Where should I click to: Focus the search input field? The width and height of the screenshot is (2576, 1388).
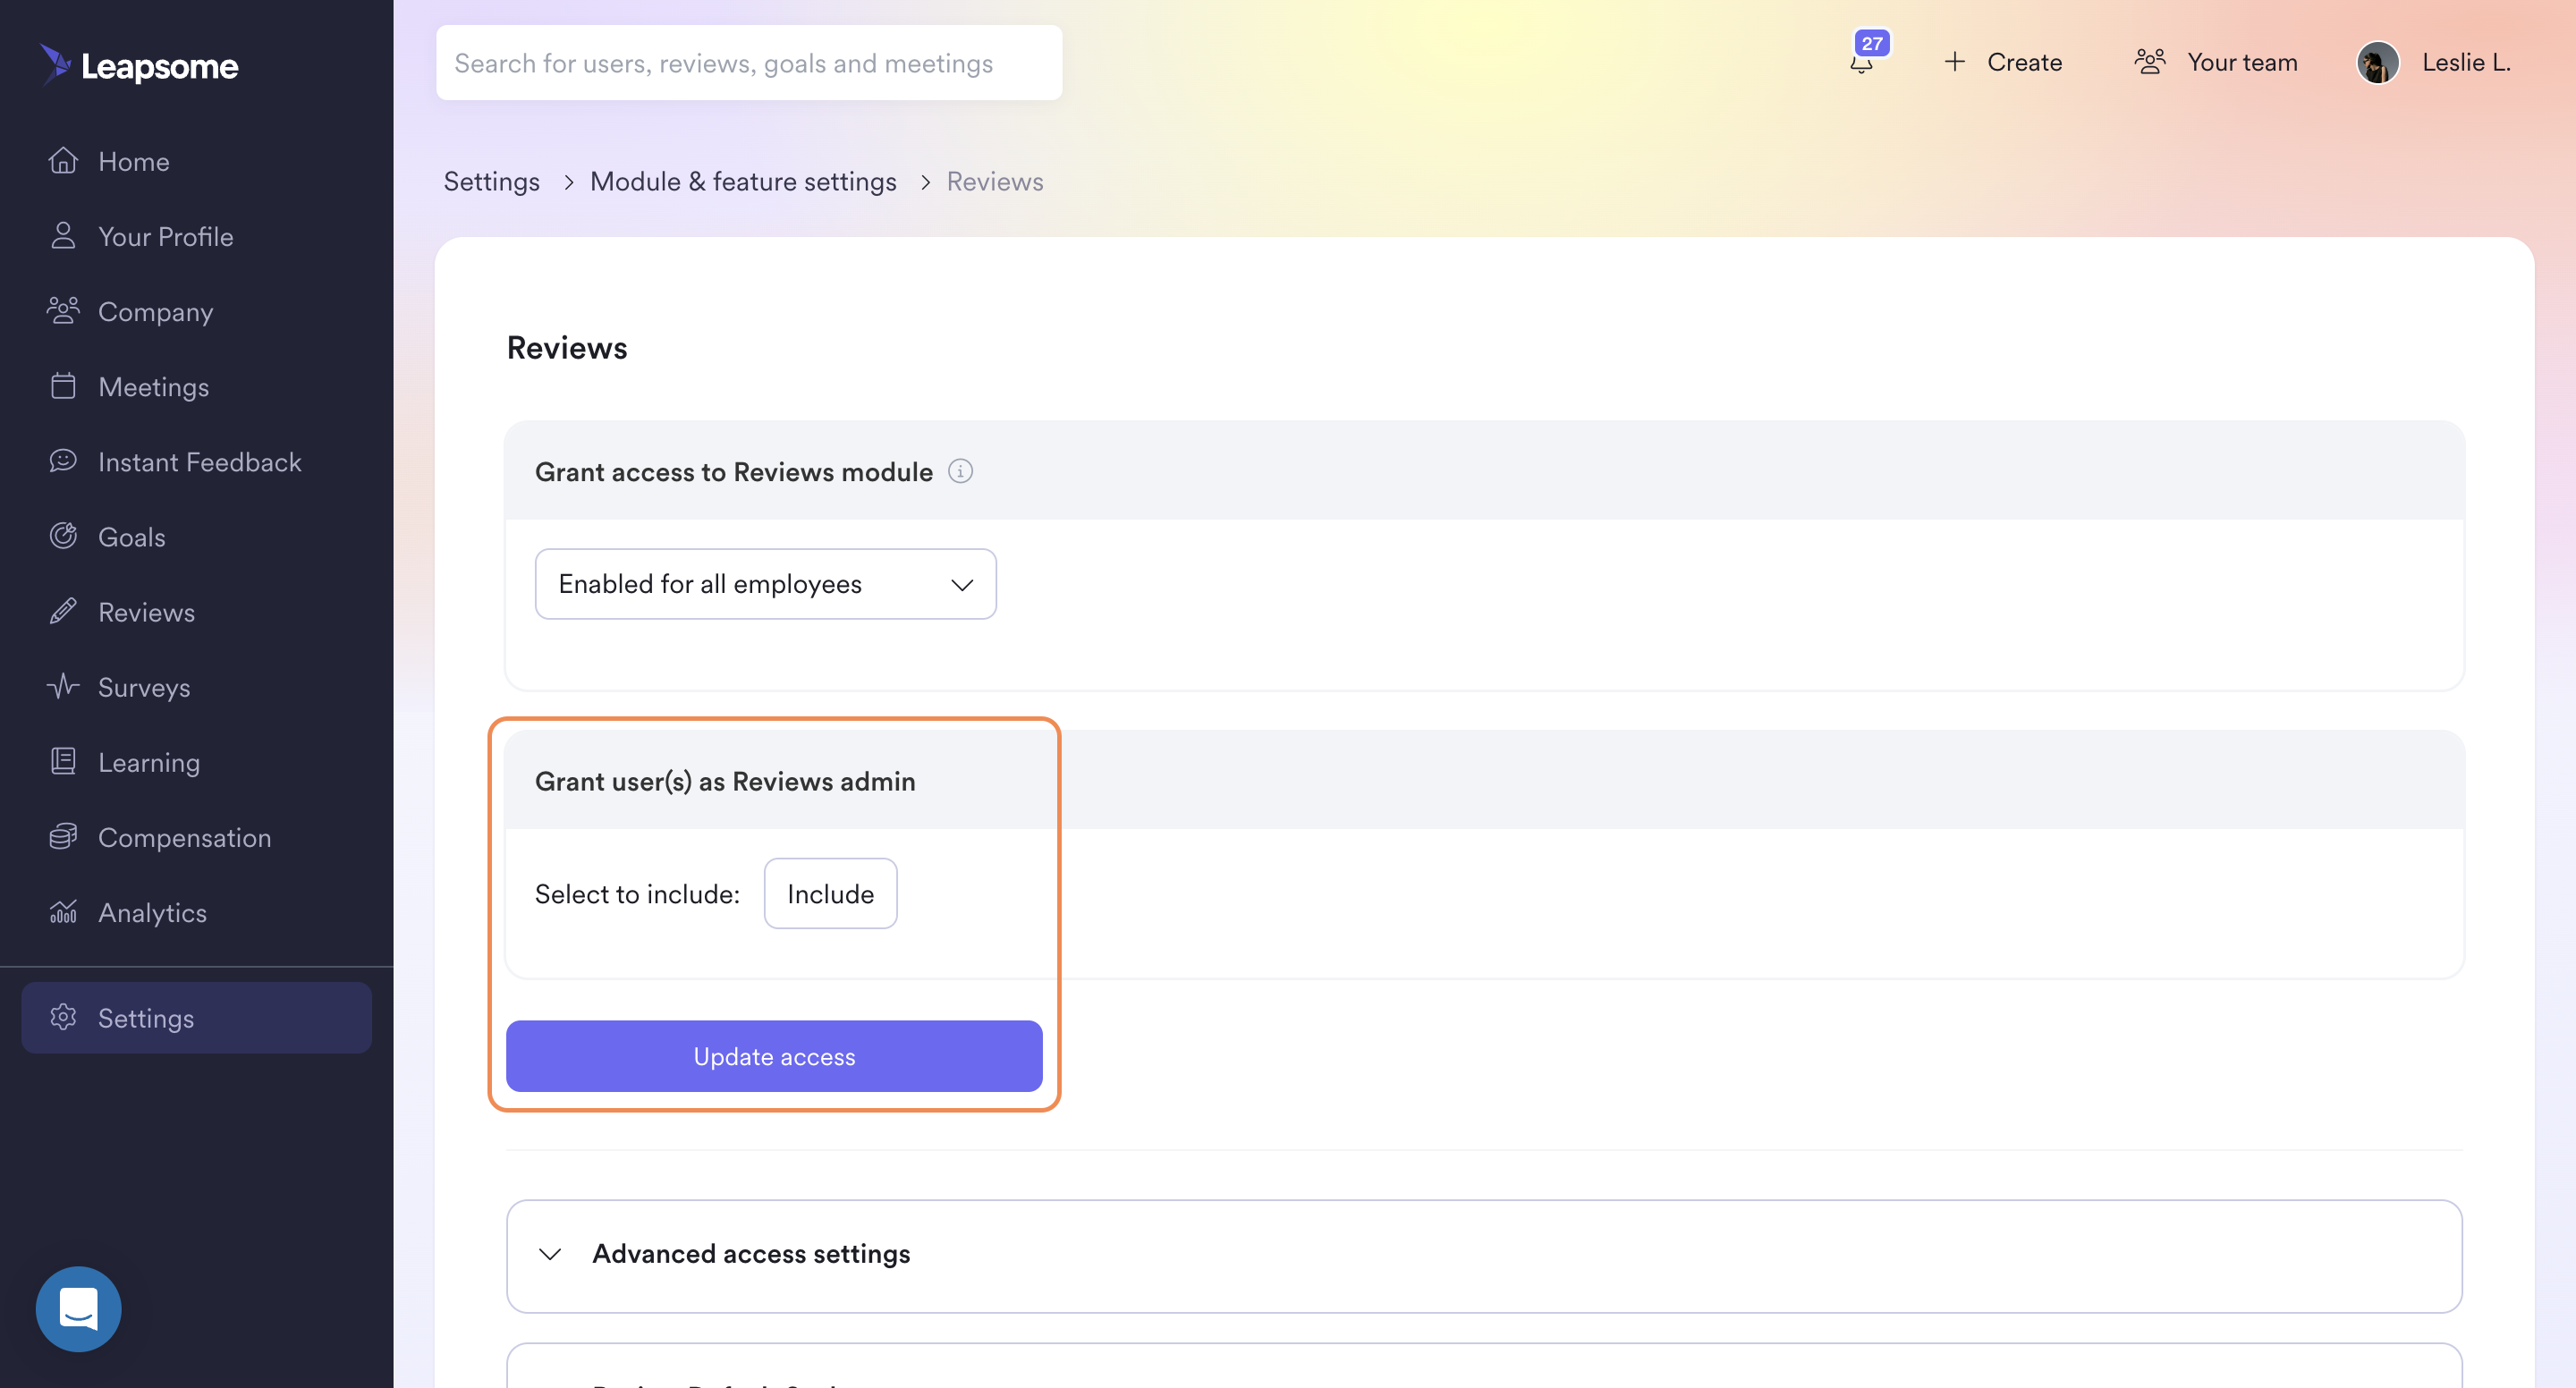(749, 62)
